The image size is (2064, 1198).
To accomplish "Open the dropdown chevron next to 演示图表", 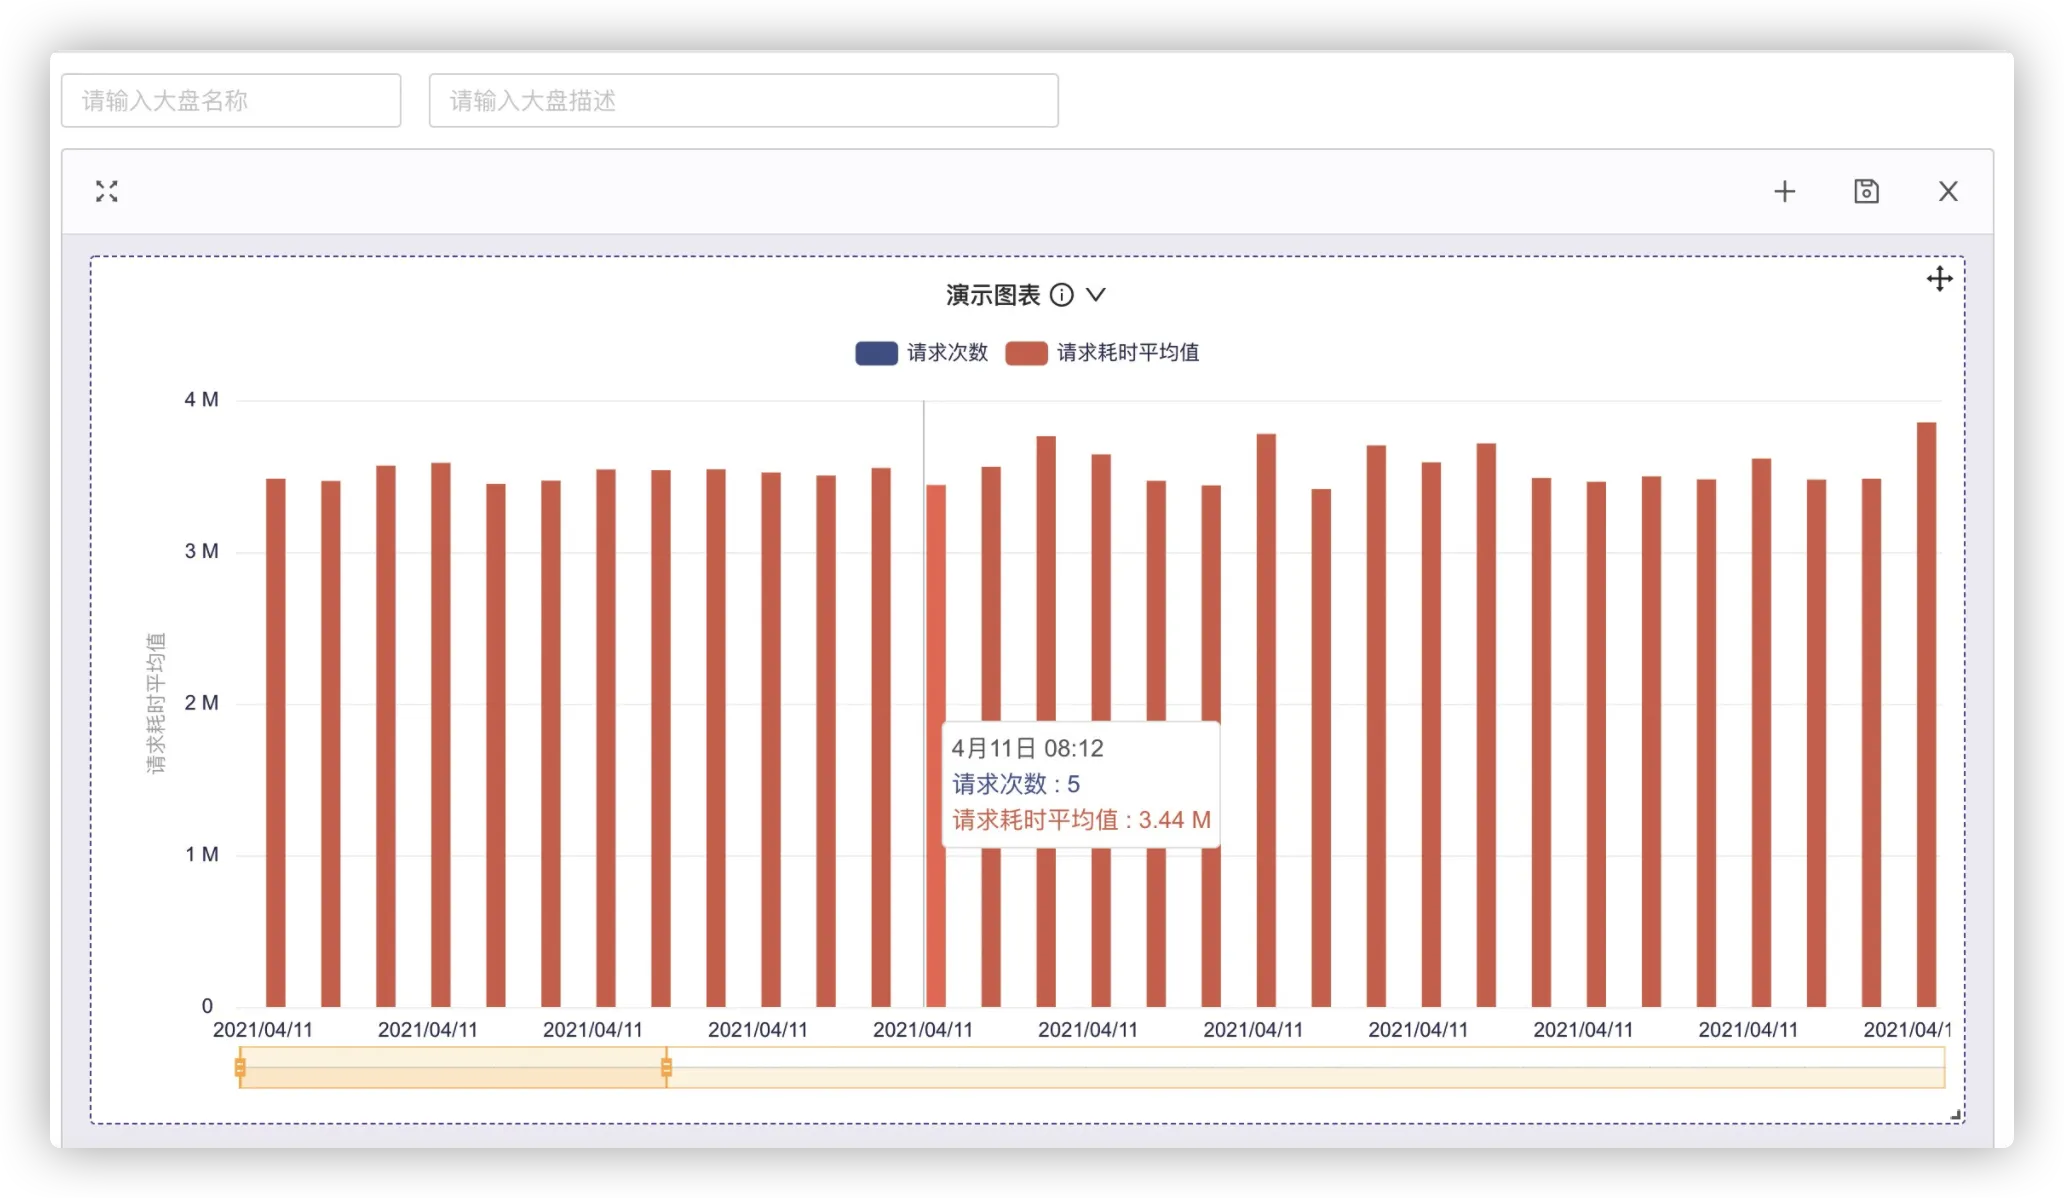I will pyautogui.click(x=1096, y=295).
